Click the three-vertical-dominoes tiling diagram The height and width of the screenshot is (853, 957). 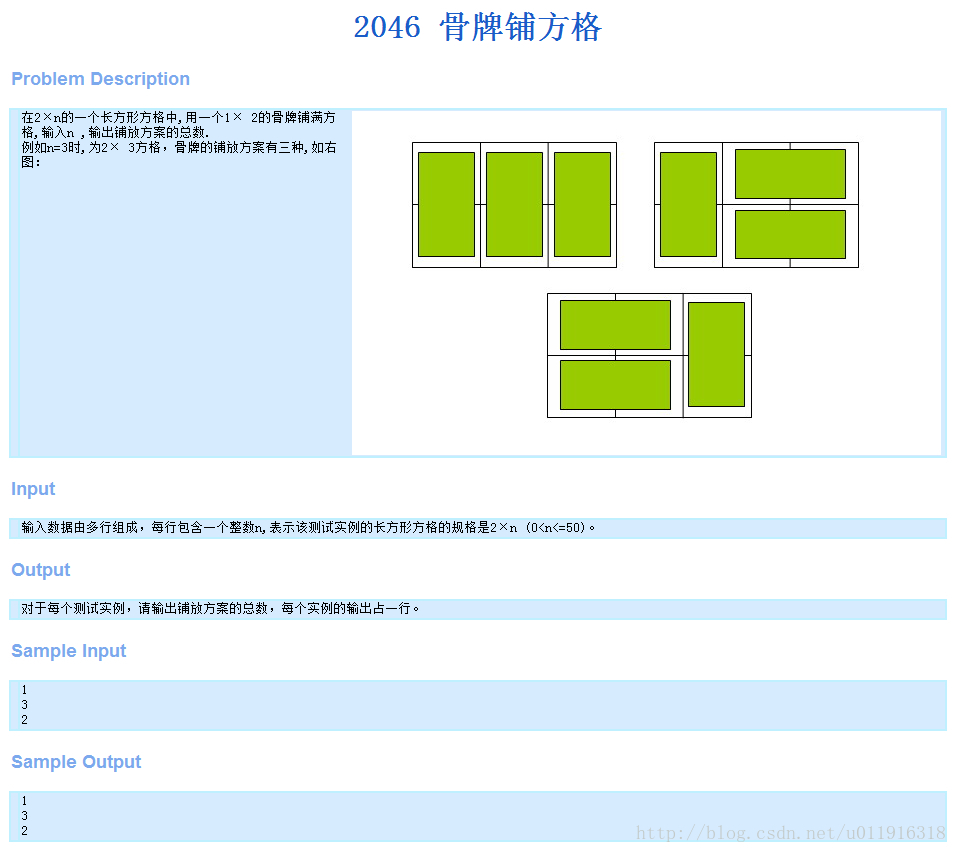(515, 205)
